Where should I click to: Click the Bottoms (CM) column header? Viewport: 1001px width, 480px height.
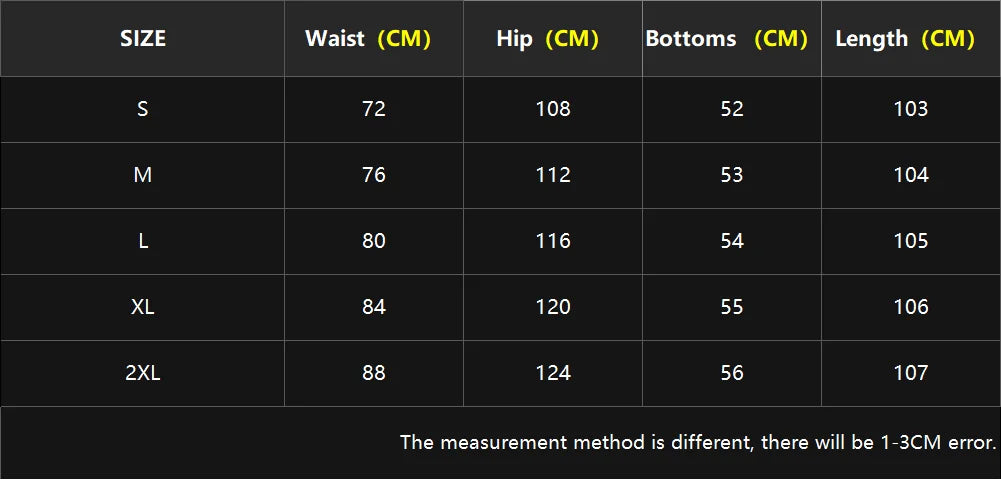pyautogui.click(x=726, y=39)
